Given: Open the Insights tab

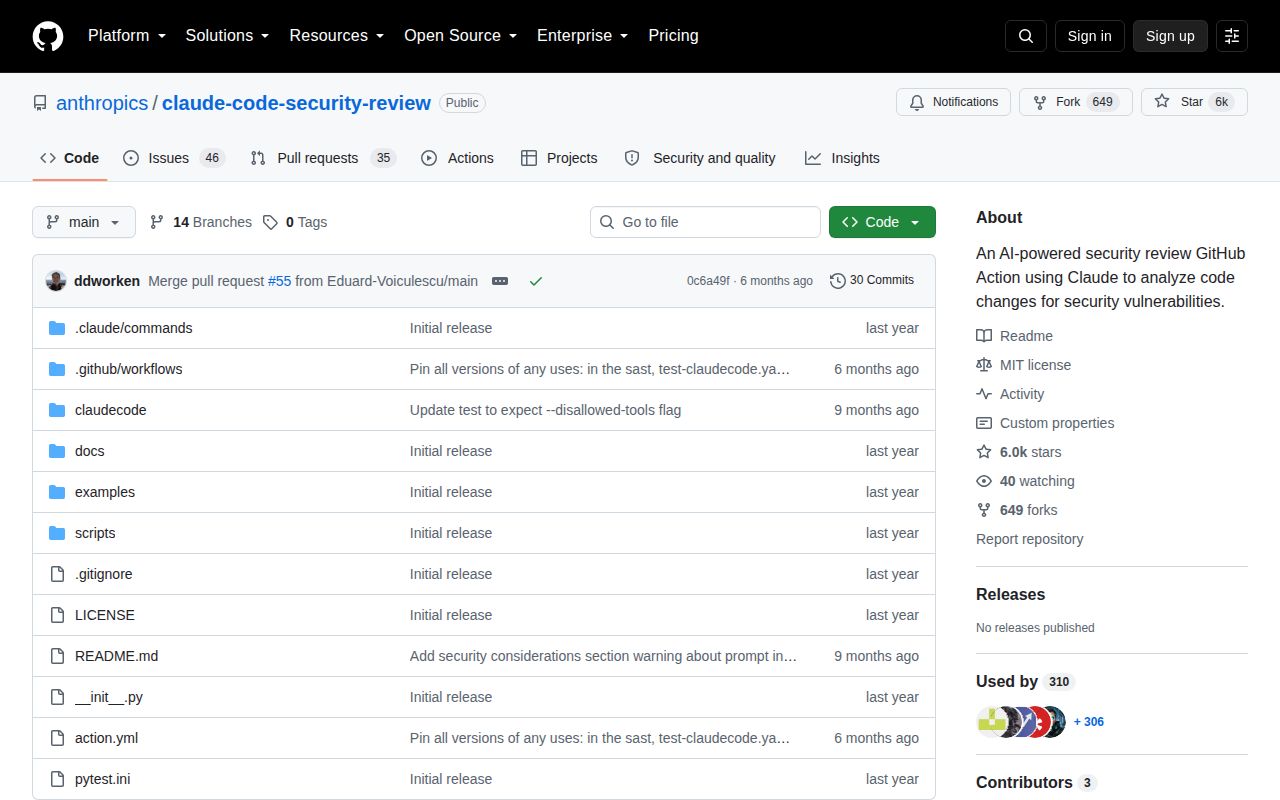Looking at the screenshot, I should point(842,158).
